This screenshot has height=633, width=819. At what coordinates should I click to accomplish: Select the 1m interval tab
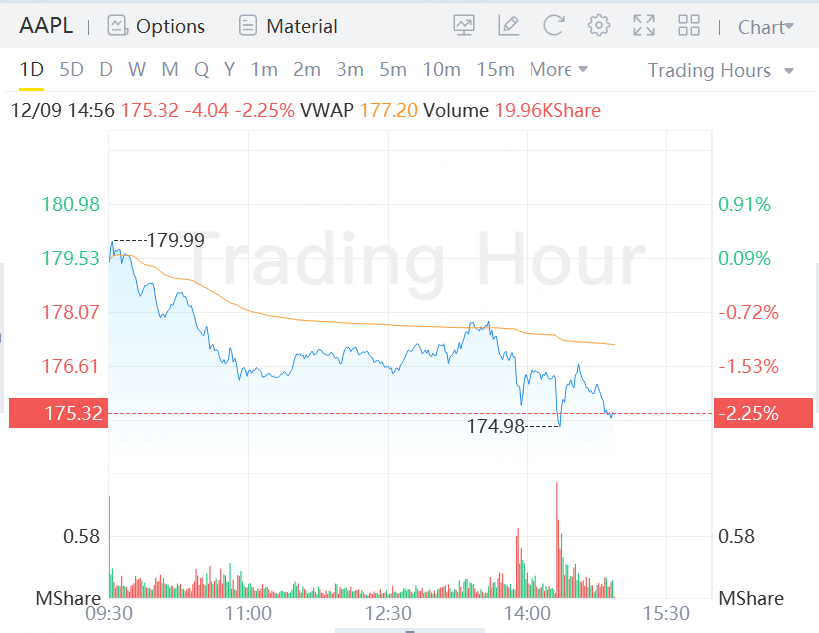tap(264, 70)
